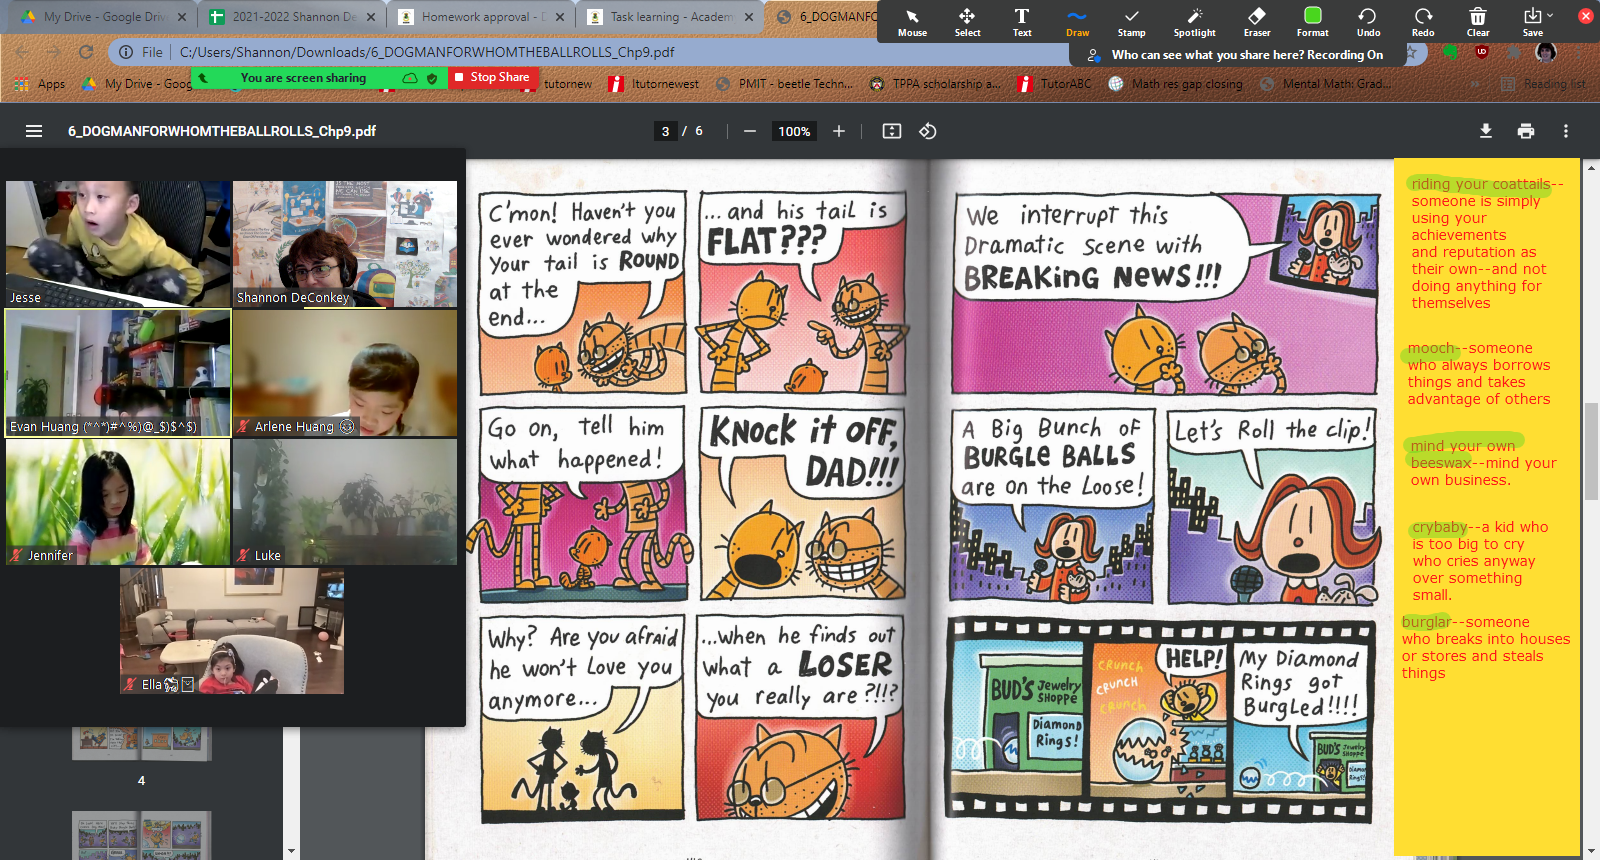Viewport: 1600px width, 860px height.
Task: Open Mental Math: Grad... bookmark
Action: click(x=1325, y=84)
